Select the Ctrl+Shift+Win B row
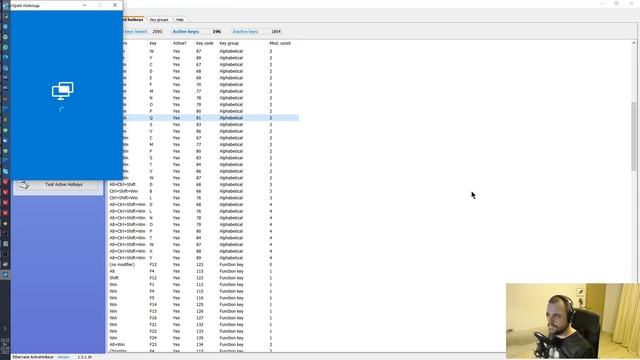 pyautogui.click(x=203, y=191)
